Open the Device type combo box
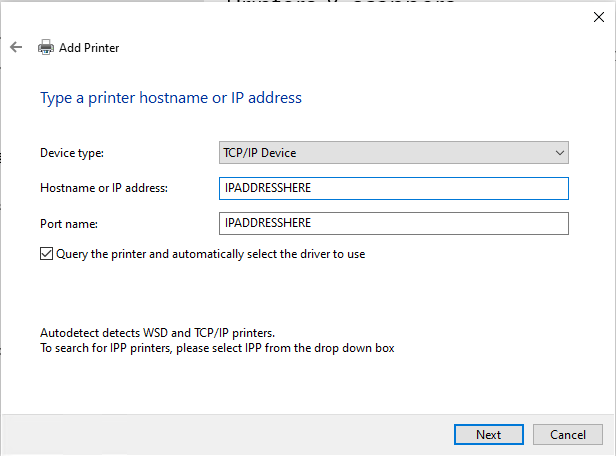616x456 pixels. coord(393,153)
